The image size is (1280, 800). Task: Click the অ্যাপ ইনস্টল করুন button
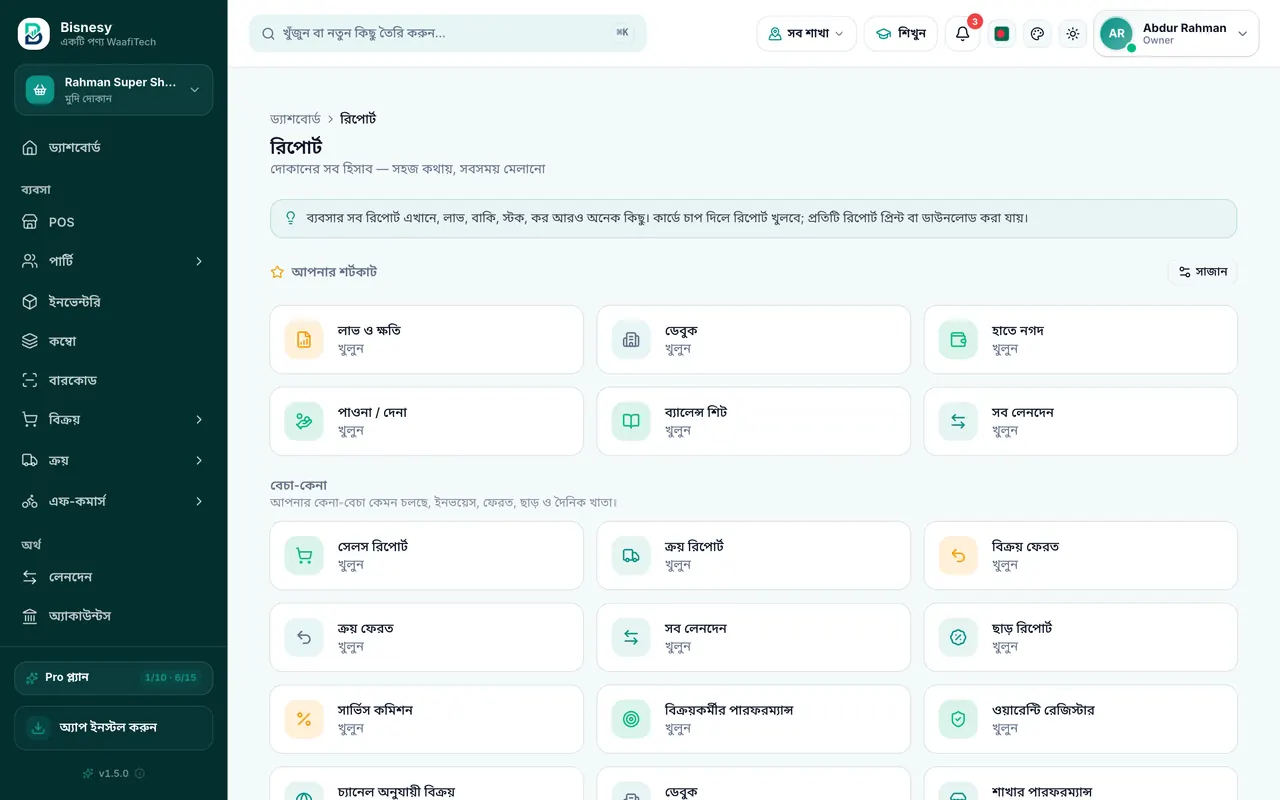click(x=114, y=728)
